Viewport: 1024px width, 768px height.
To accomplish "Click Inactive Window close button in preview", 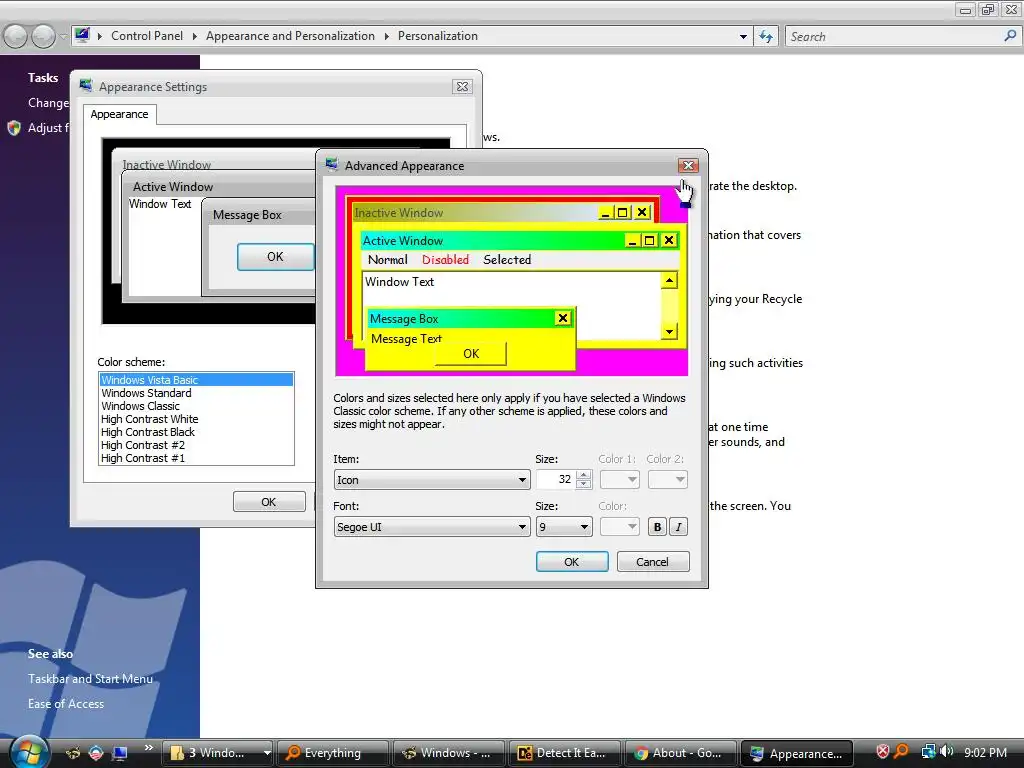I will coord(642,213).
